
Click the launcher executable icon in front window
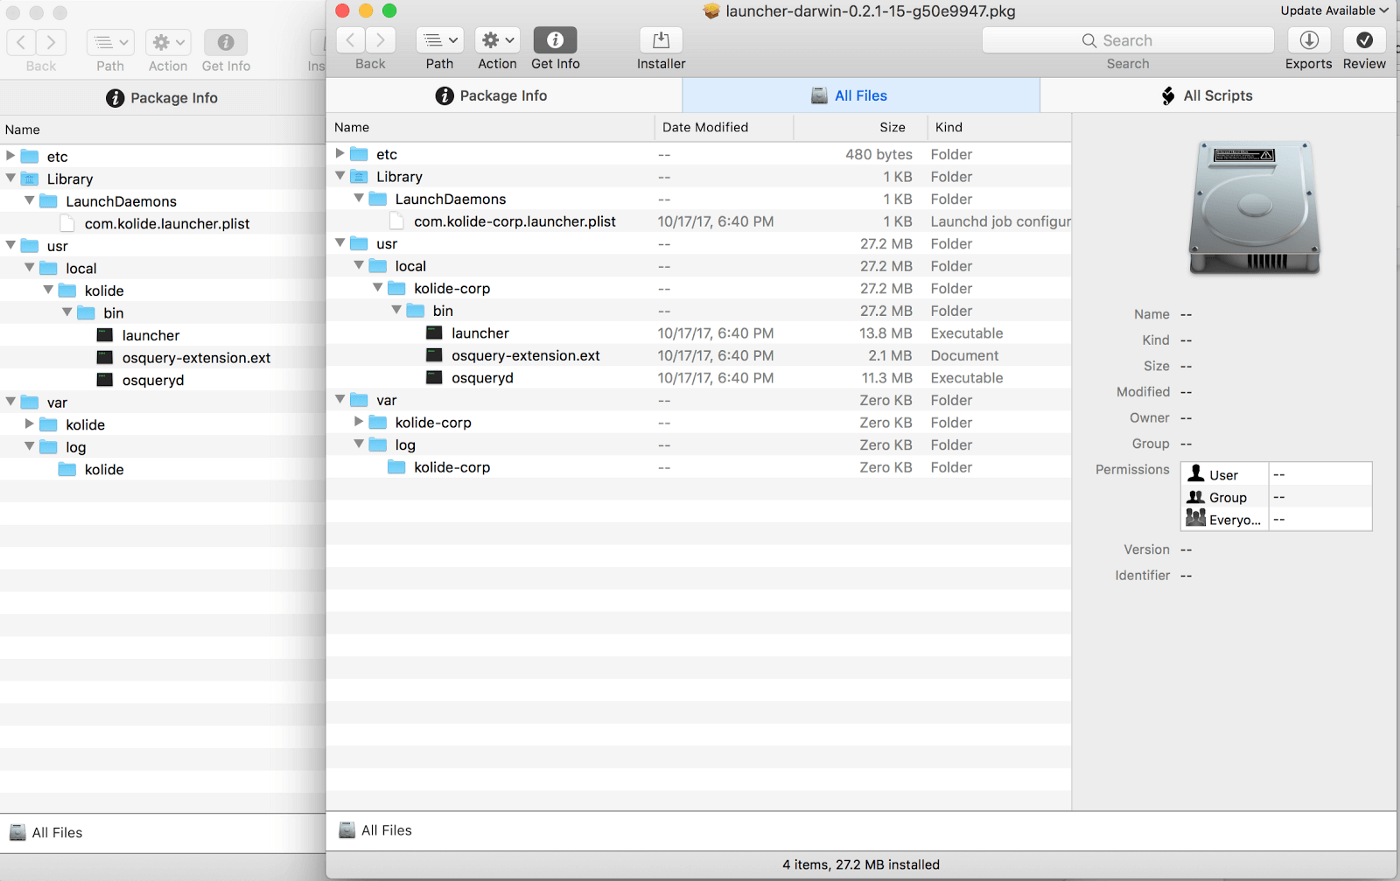(x=434, y=333)
